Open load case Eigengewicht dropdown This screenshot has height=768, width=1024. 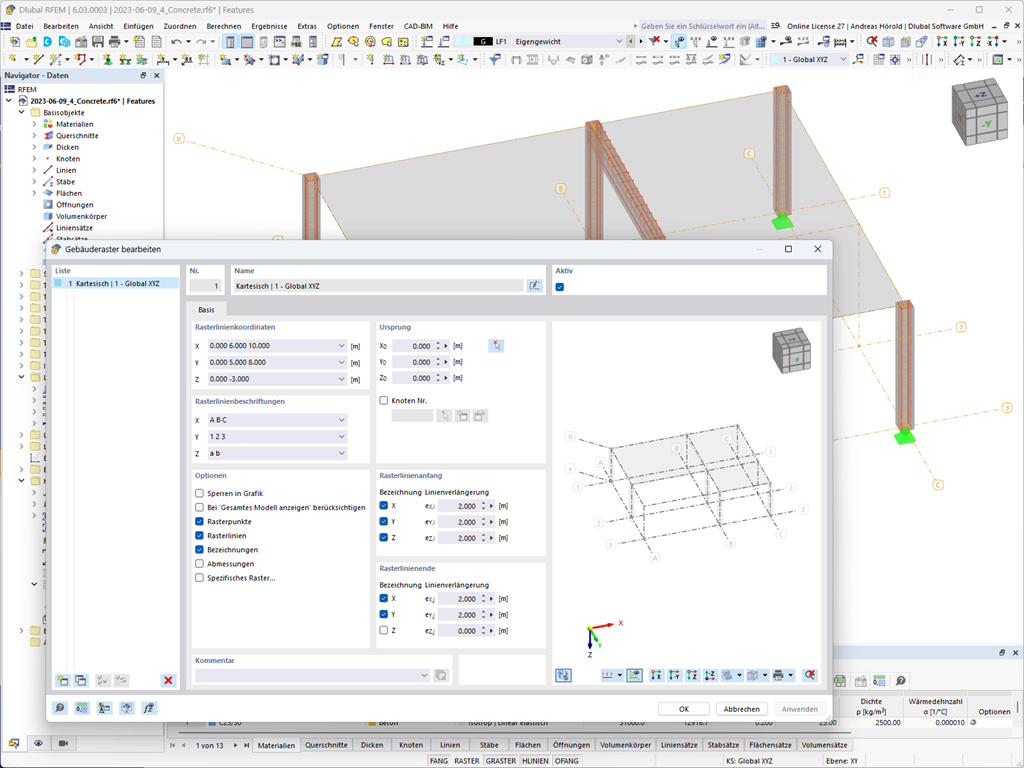pyautogui.click(x=619, y=41)
